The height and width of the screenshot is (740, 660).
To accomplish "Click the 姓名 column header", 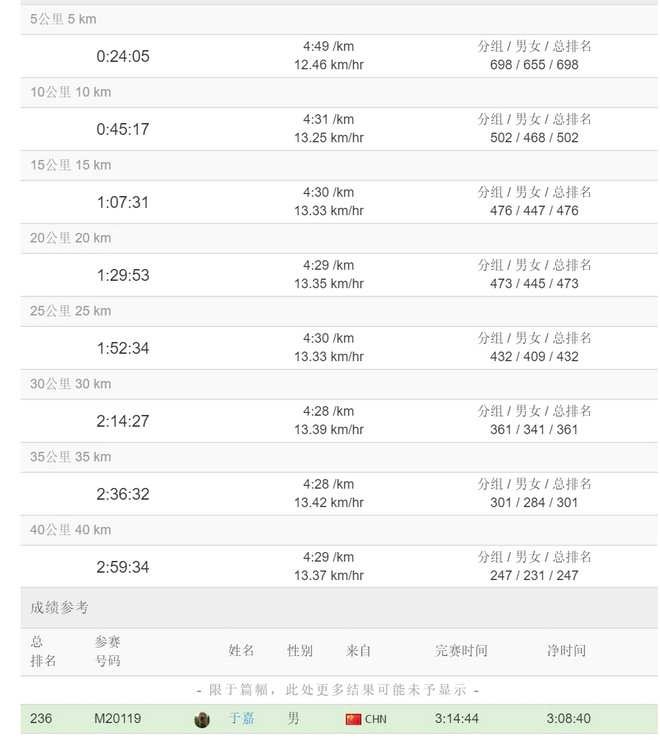I will [x=241, y=650].
